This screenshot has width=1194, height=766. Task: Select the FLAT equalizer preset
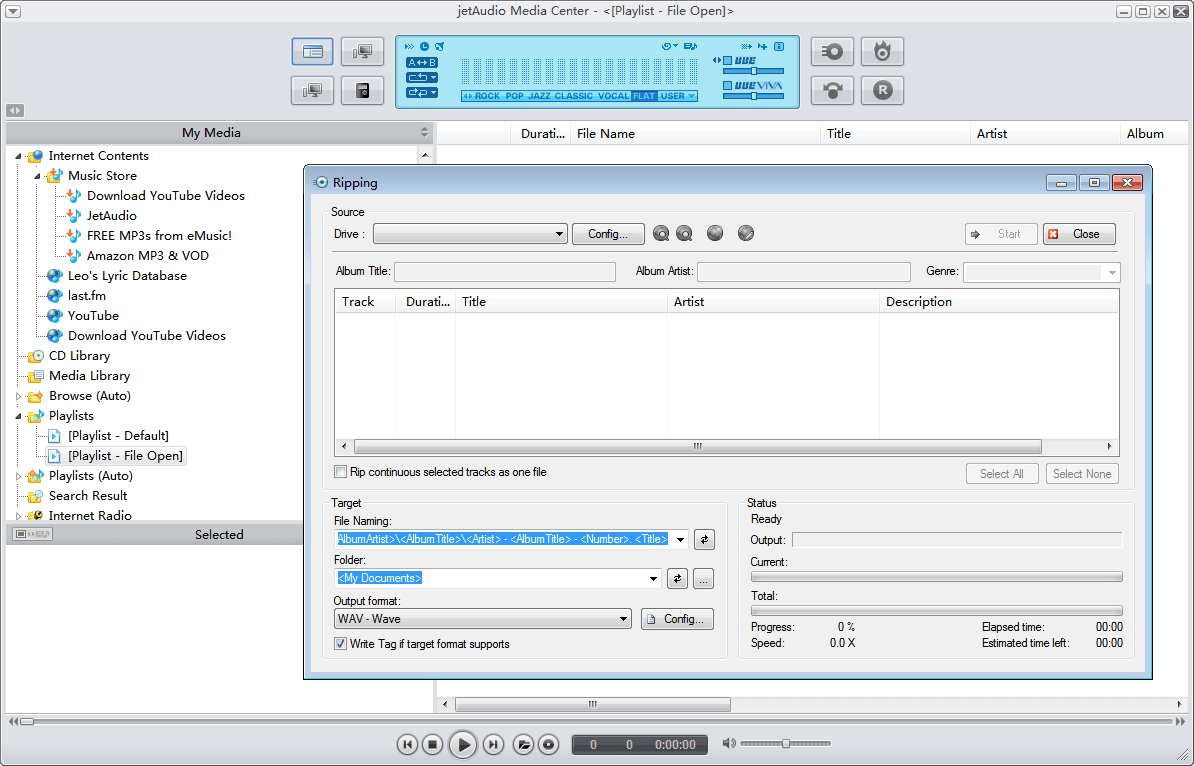(644, 96)
